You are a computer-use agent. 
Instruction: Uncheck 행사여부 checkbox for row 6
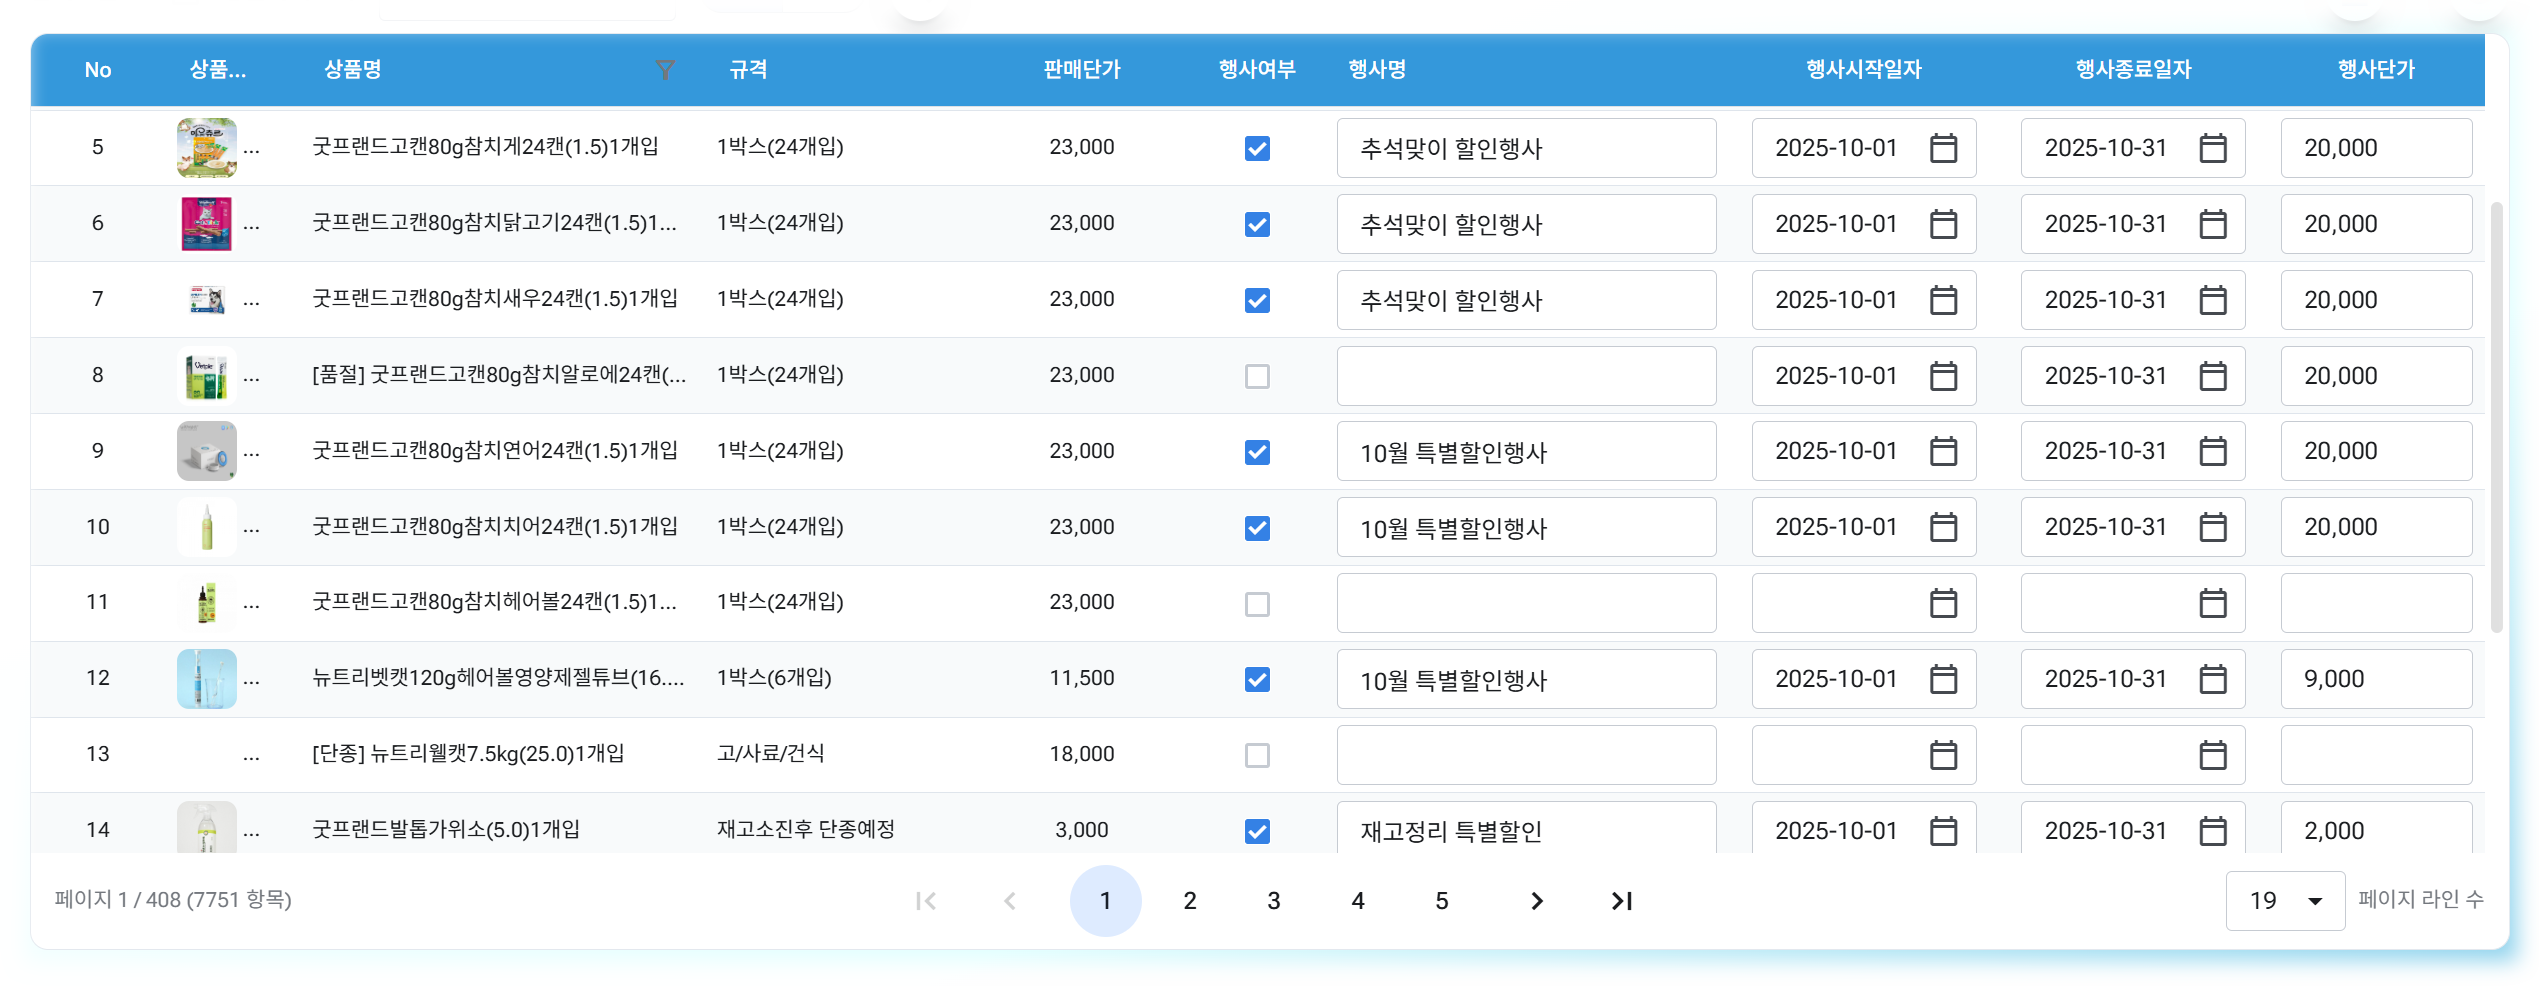click(x=1257, y=224)
